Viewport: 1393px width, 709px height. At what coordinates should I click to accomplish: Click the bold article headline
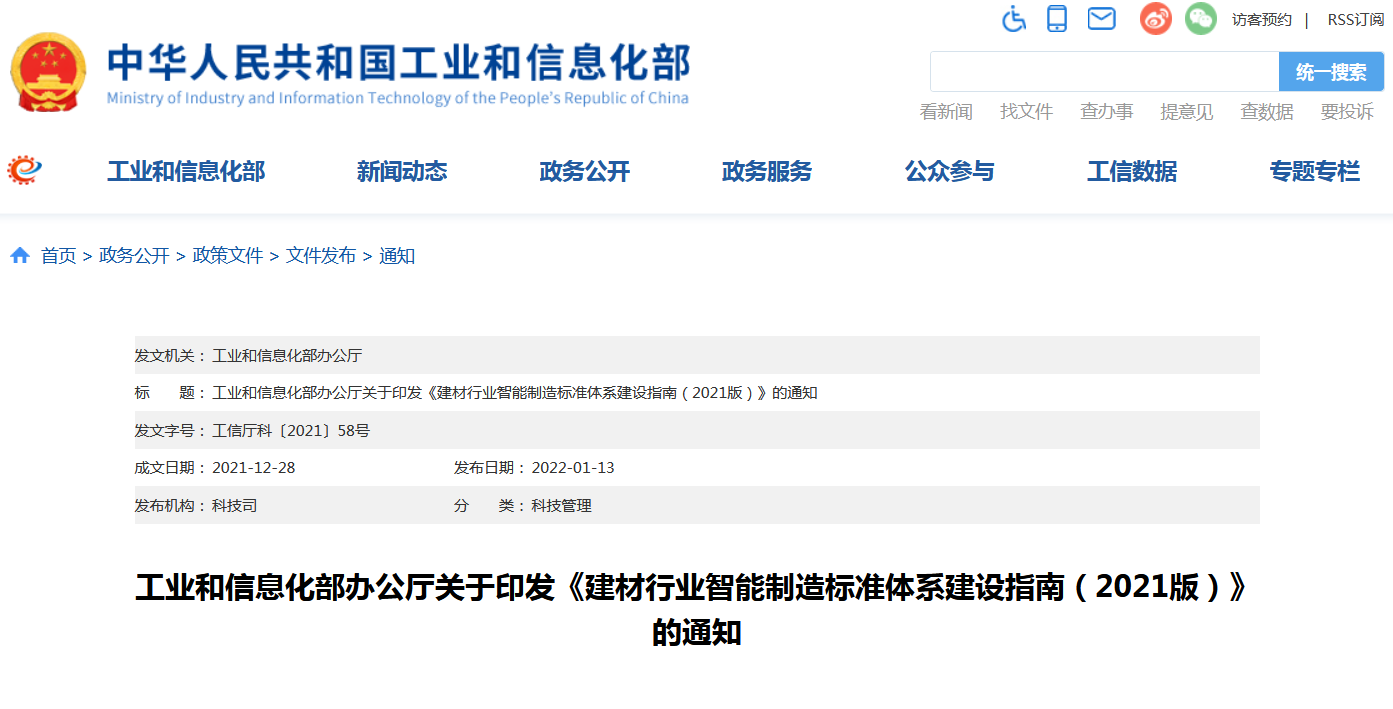click(x=697, y=610)
